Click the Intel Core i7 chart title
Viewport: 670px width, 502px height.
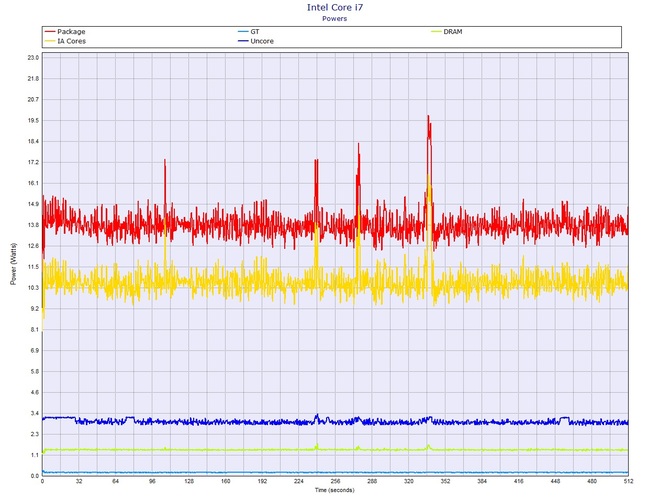click(335, 7)
